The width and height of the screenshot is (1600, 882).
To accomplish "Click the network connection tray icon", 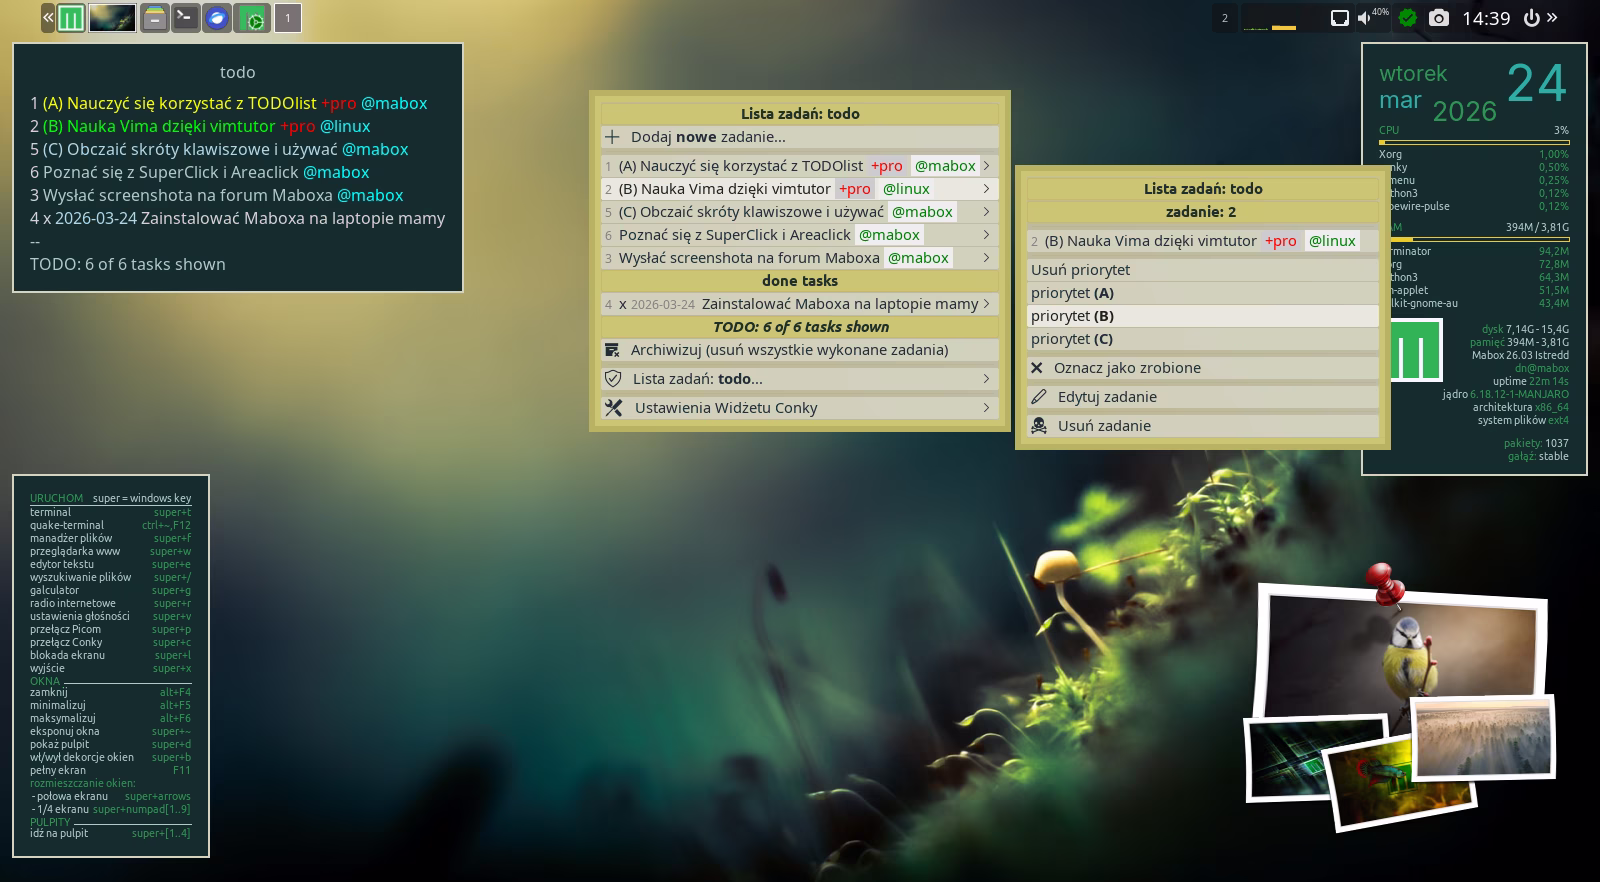I will [1339, 18].
